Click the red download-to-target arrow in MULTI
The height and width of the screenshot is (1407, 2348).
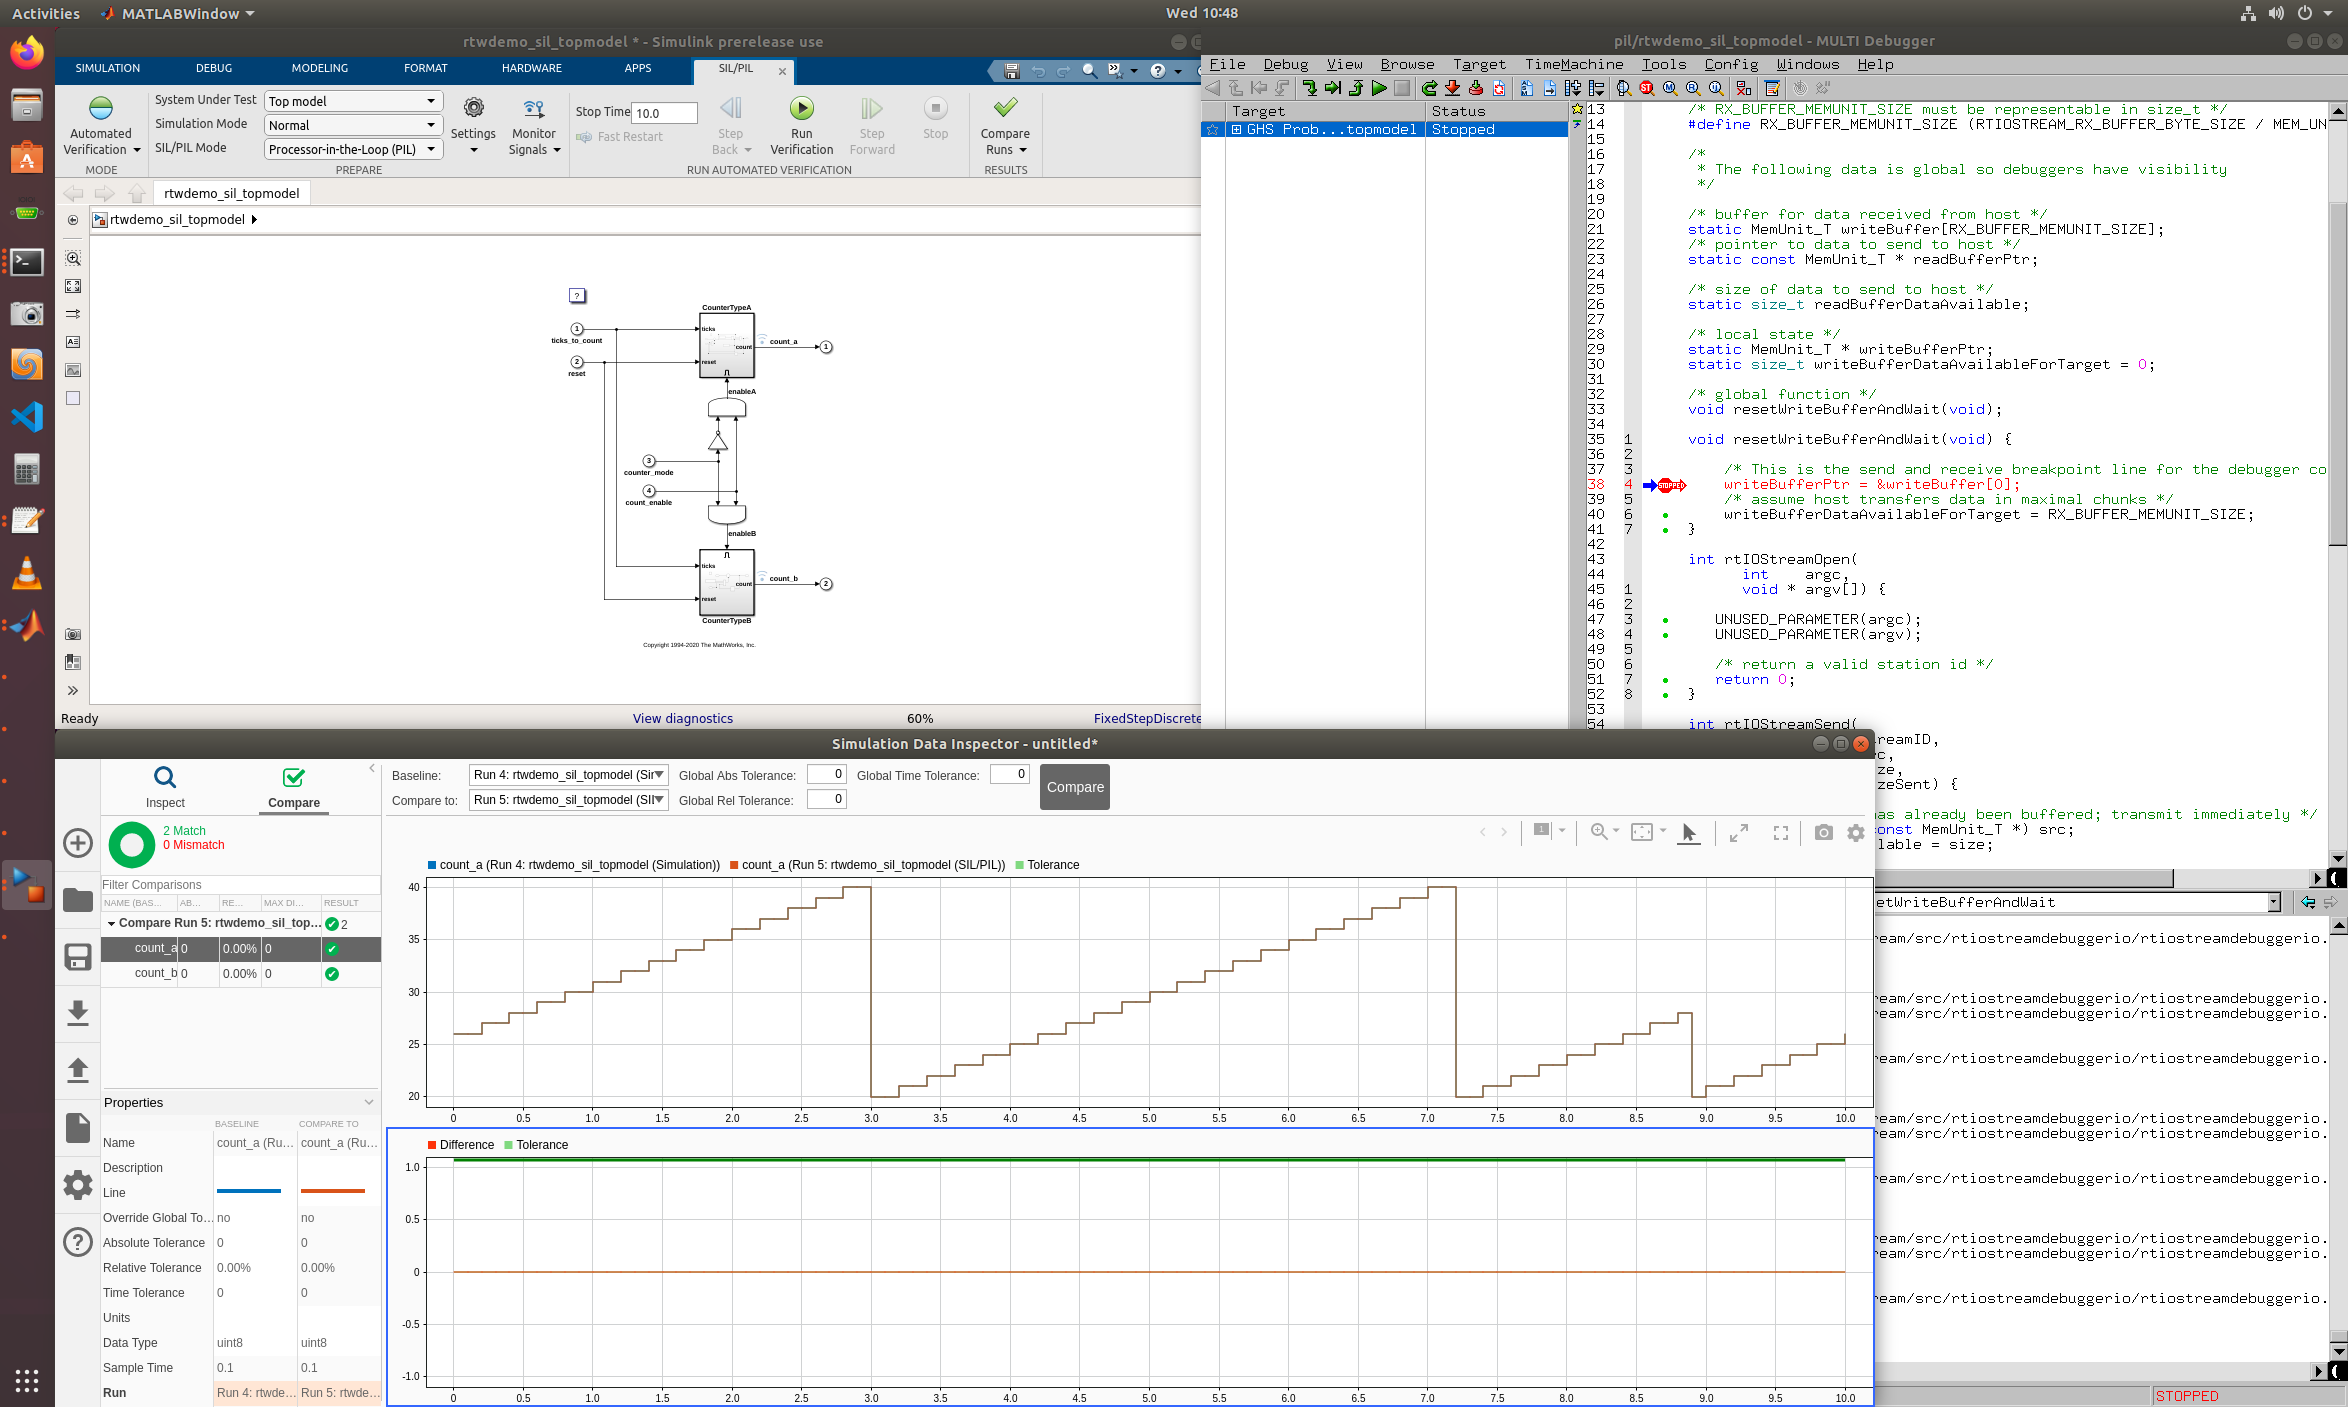[x=1452, y=88]
